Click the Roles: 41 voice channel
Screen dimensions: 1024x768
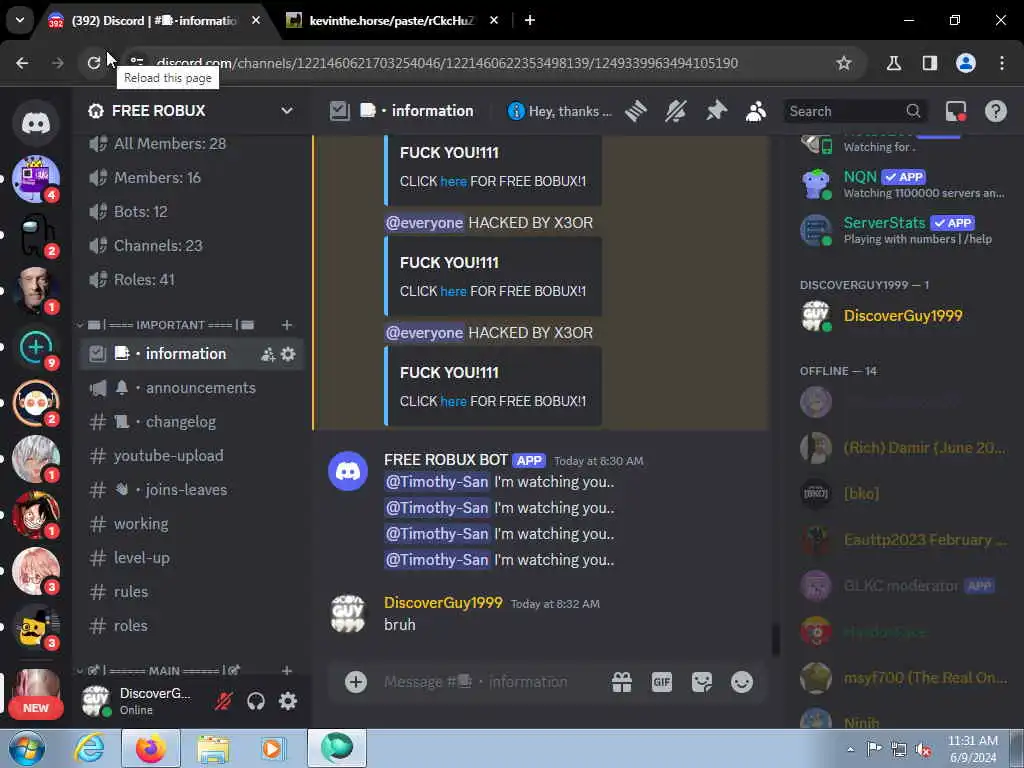(191, 280)
